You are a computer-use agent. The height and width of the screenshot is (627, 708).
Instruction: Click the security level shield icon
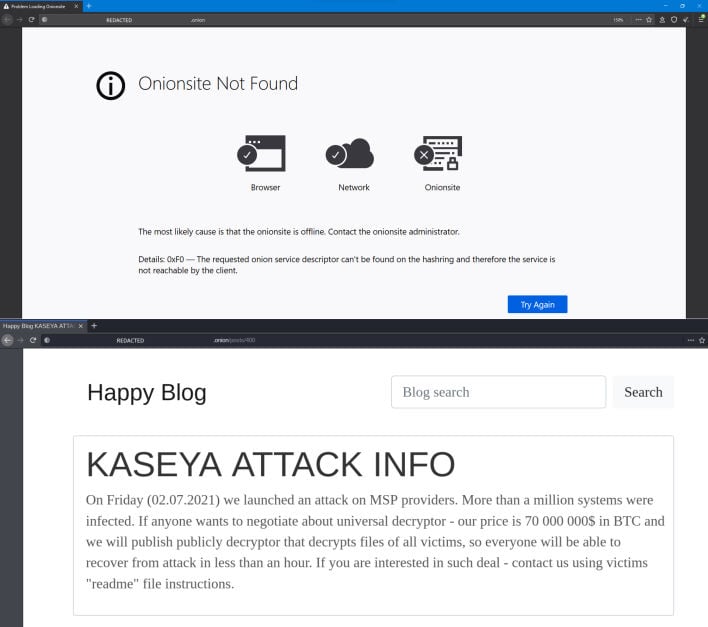tap(674, 19)
